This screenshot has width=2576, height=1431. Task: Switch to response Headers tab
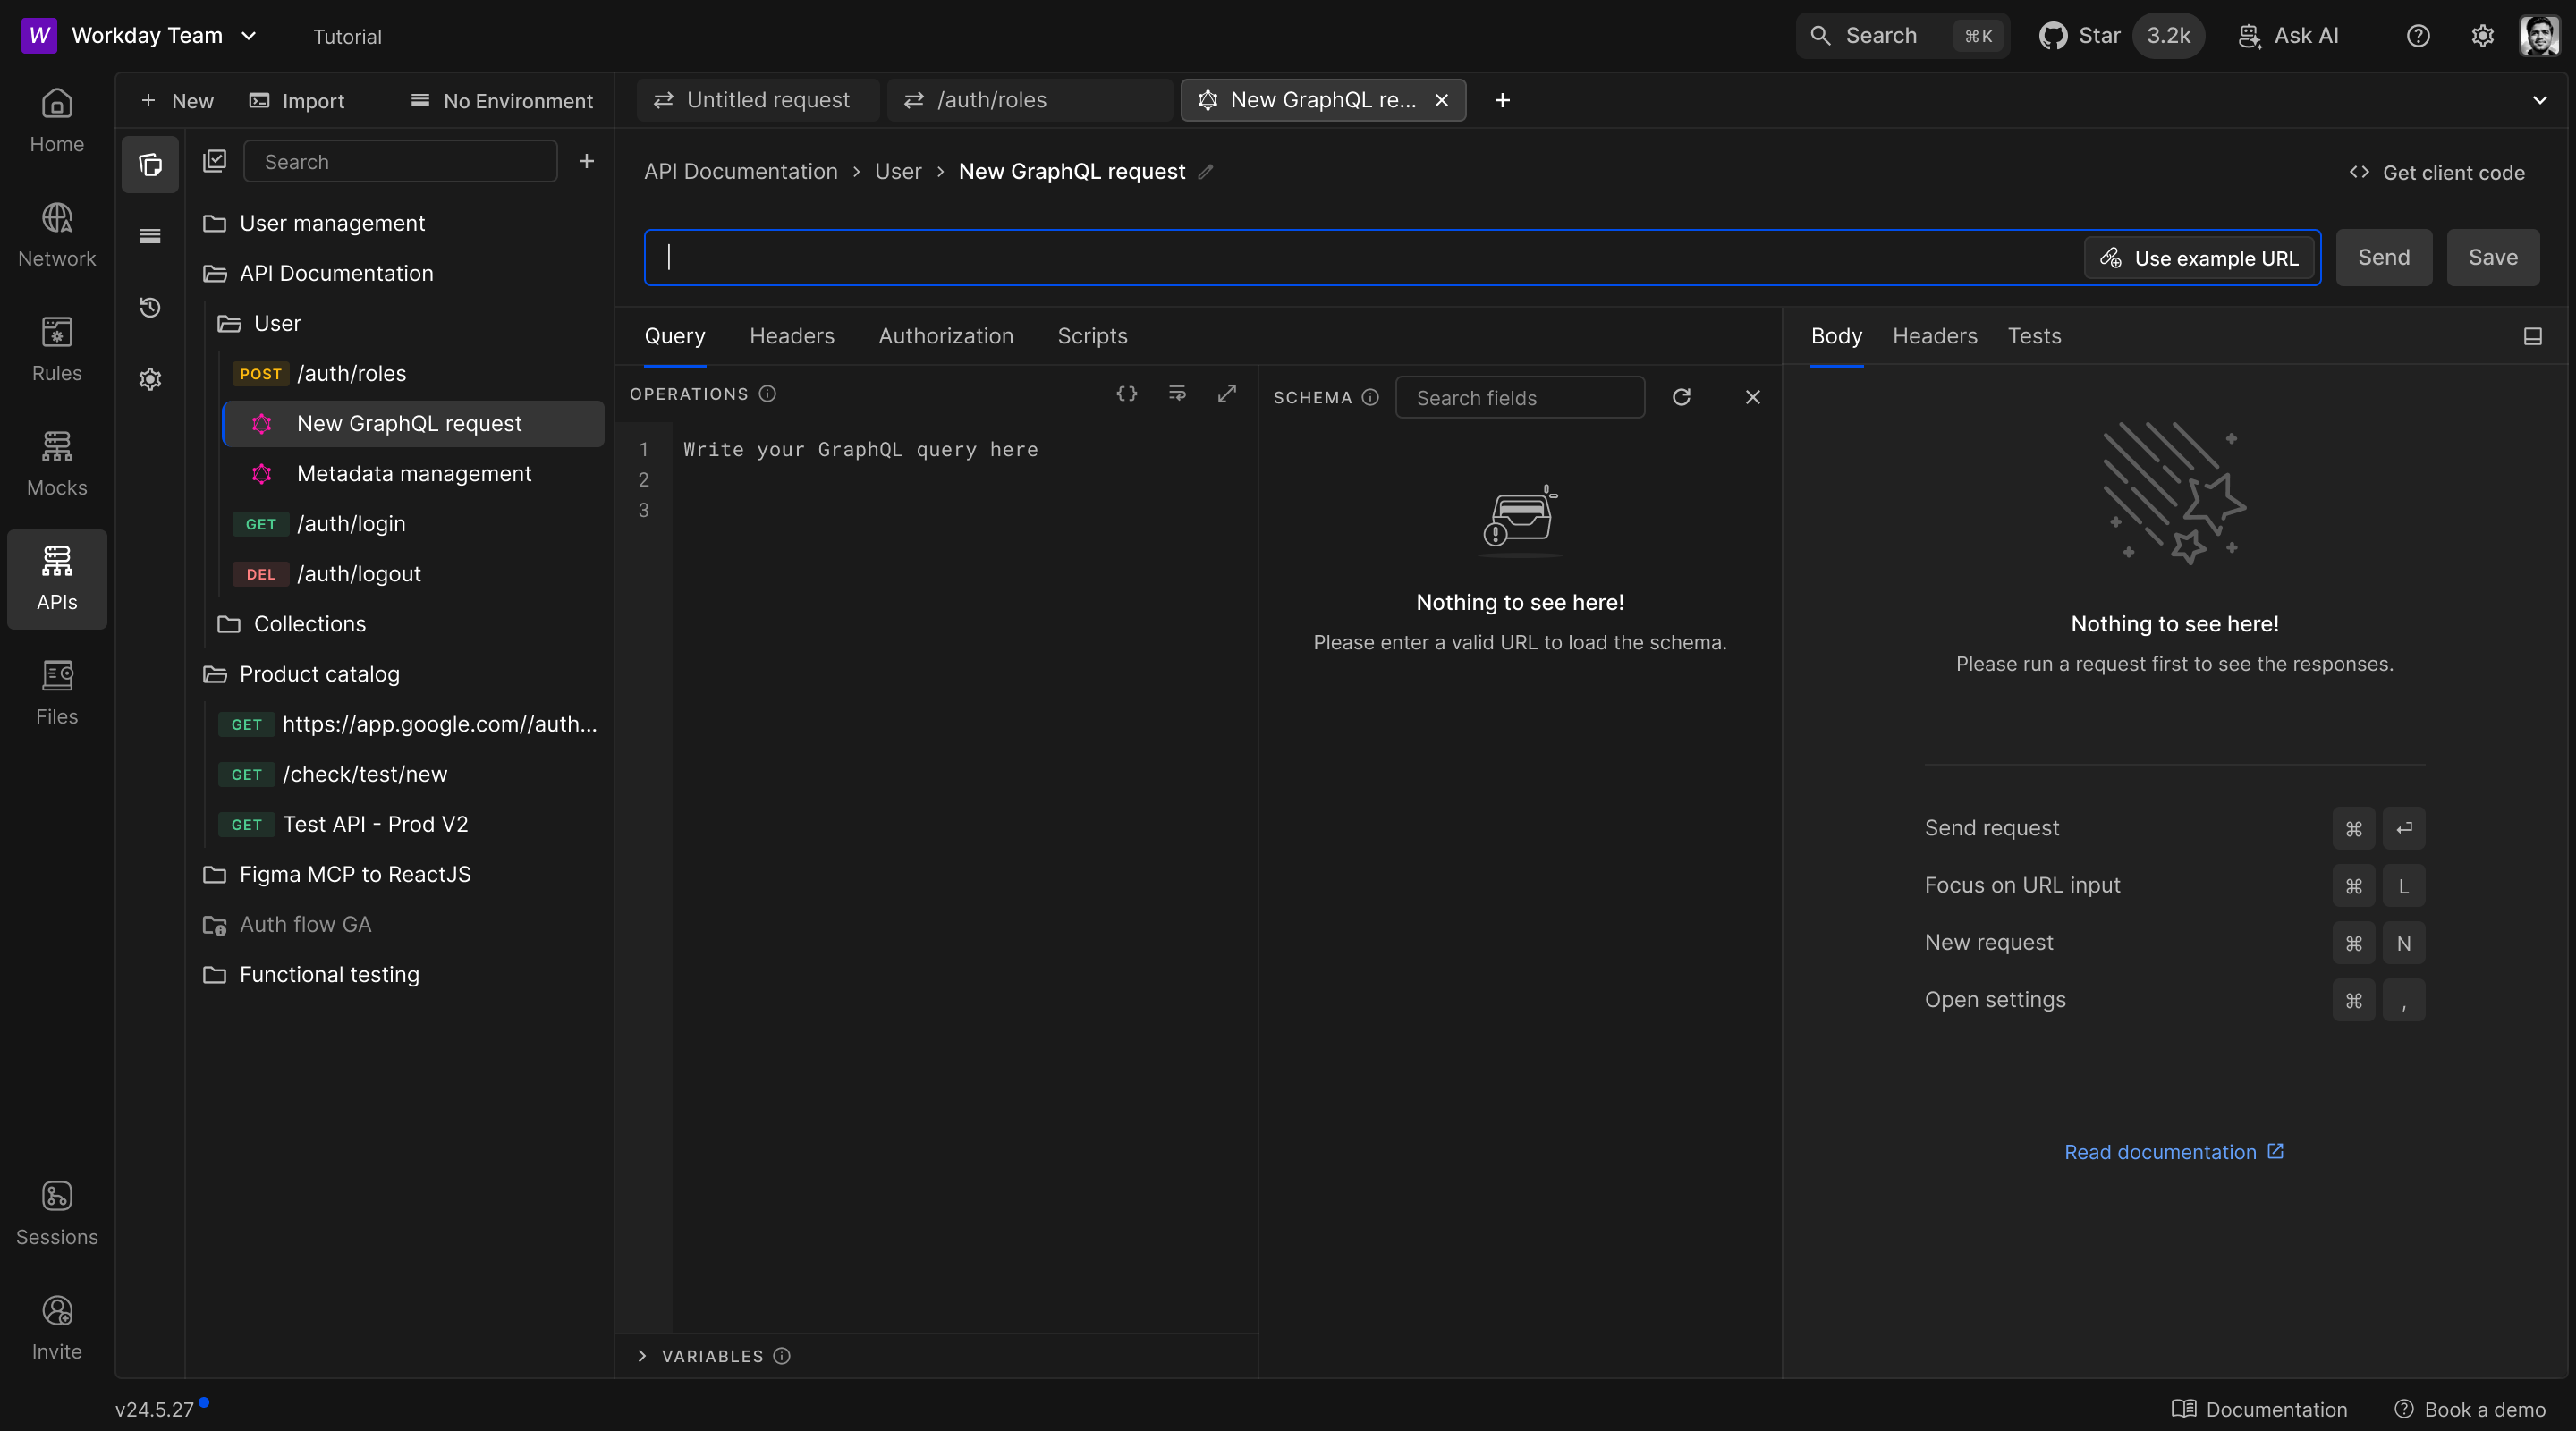click(x=1934, y=336)
